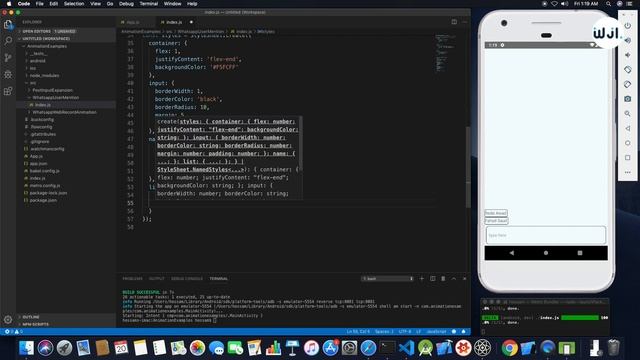Open the Extensions view in activity bar
This screenshot has height=360, width=640.
(x=8, y=91)
